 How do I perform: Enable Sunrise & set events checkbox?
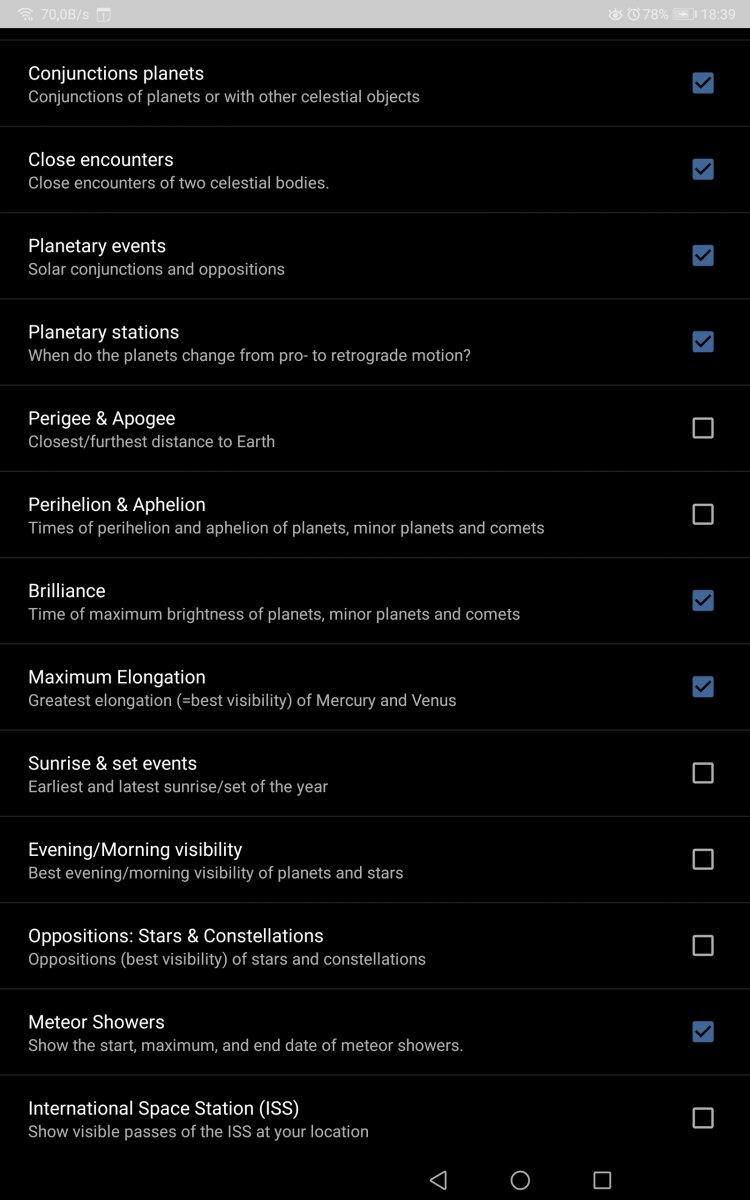703,773
